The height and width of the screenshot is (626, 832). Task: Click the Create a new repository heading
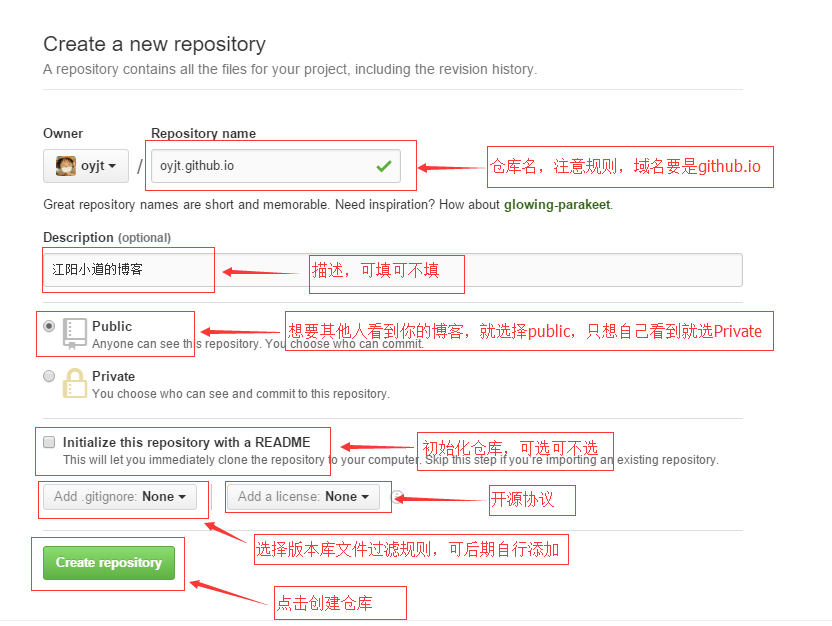click(x=154, y=44)
